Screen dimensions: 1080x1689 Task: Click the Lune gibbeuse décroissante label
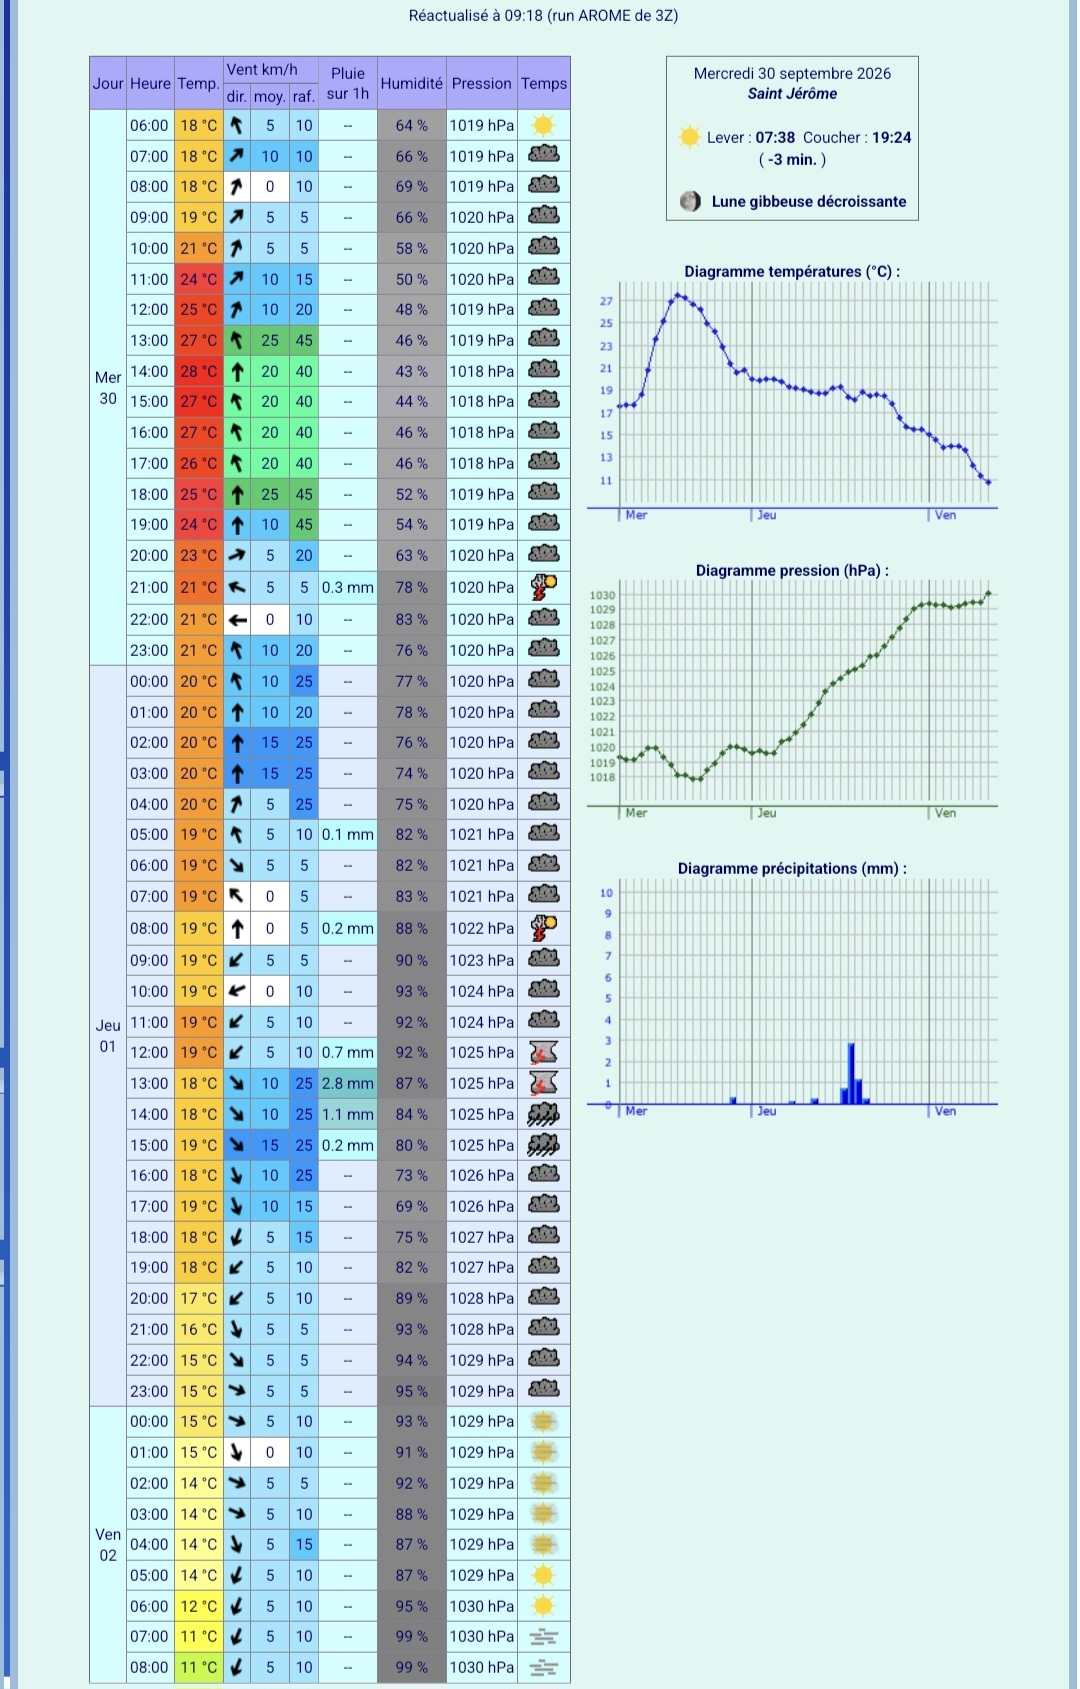(809, 201)
